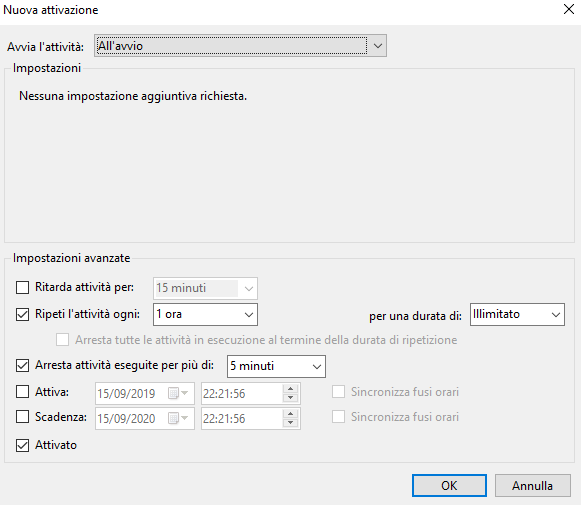The width and height of the screenshot is (581, 505).
Task: Open the Illimitato duration dropdown
Action: [x=517, y=315]
